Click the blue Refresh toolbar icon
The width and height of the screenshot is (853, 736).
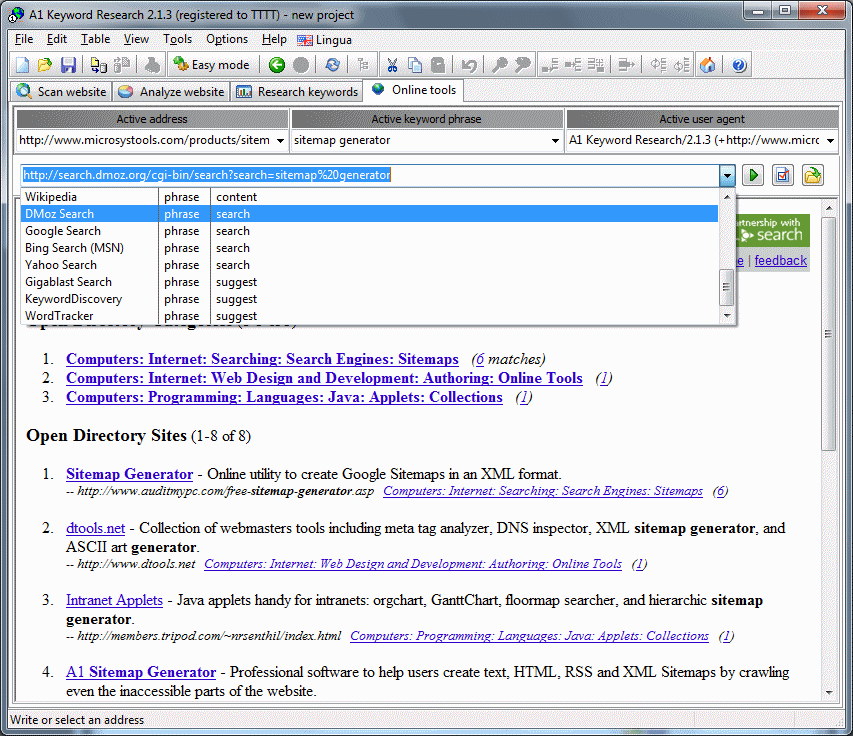pos(333,65)
